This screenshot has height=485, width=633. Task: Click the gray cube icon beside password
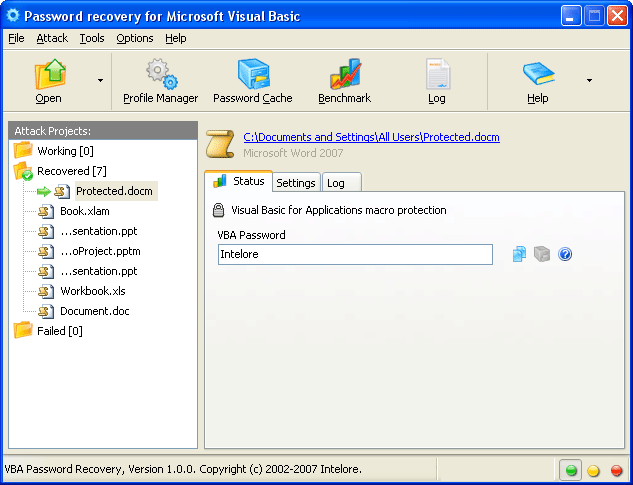(542, 255)
